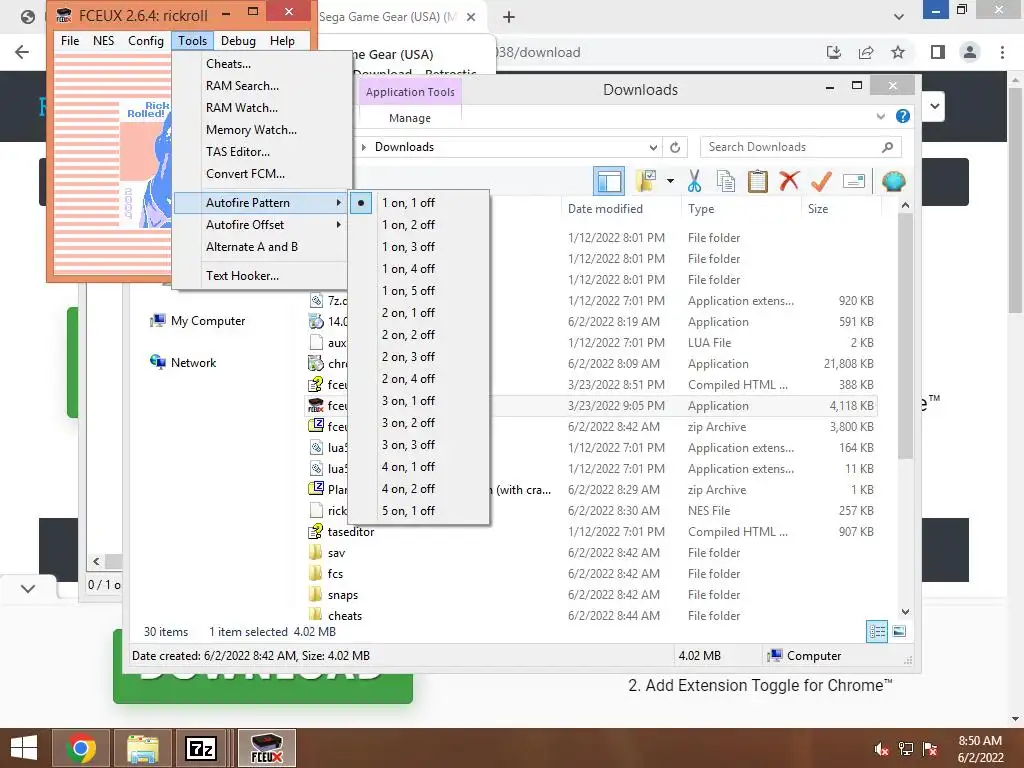Open RAM Search... from Tools menu
The image size is (1024, 768).
[260, 86]
